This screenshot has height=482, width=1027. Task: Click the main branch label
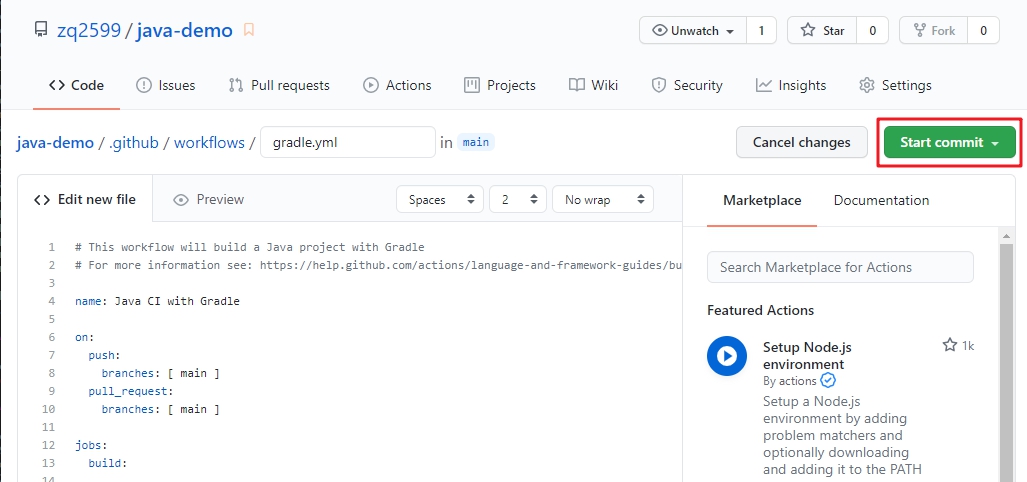pos(476,142)
